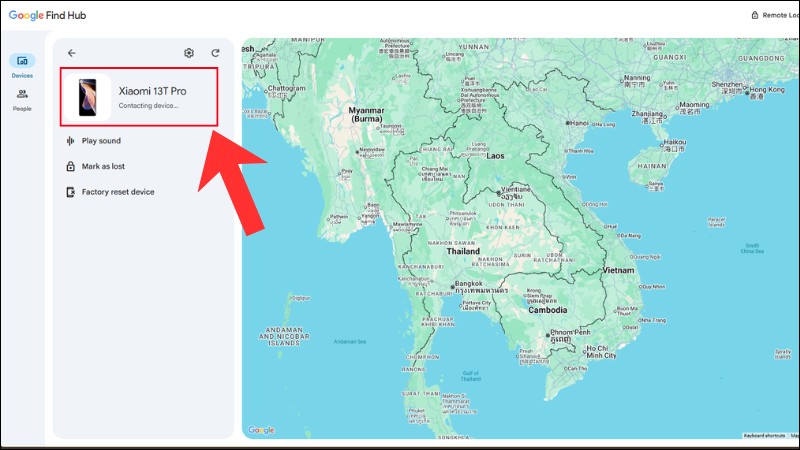
Task: Click Hainan island label on map
Action: pos(652,166)
